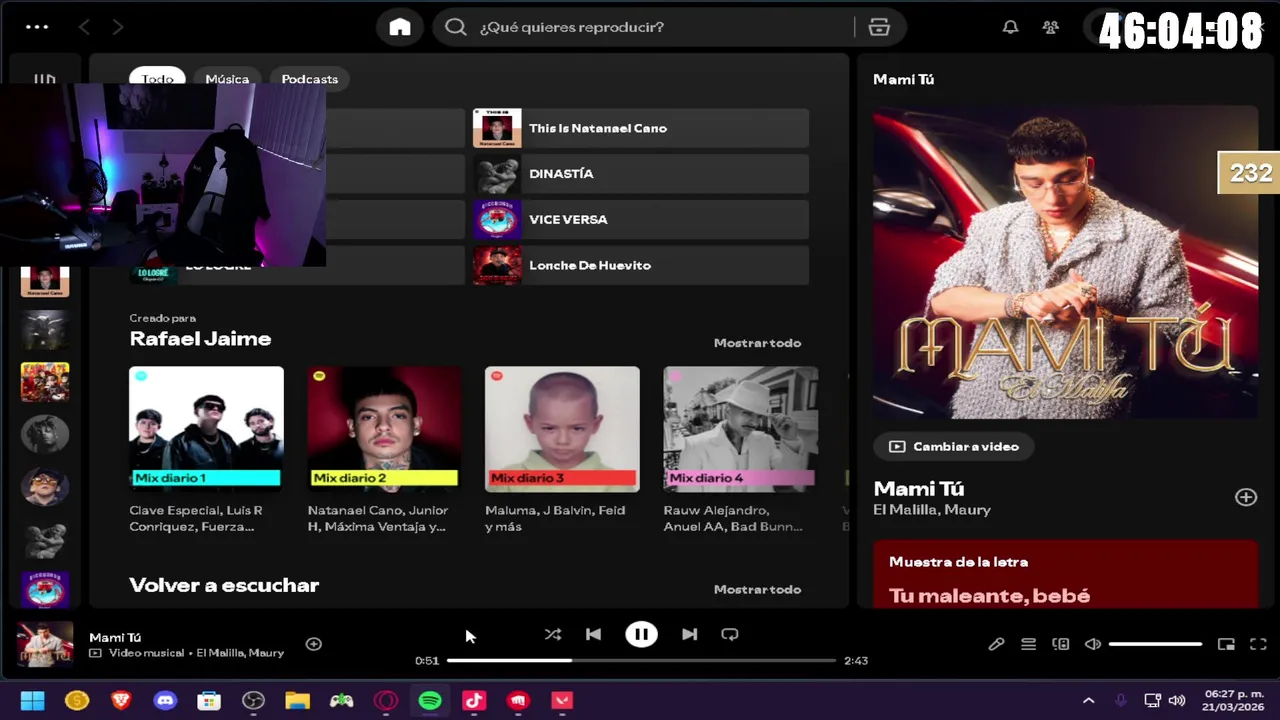Open the mini player
This screenshot has width=1280, height=720.
pyautogui.click(x=1226, y=644)
